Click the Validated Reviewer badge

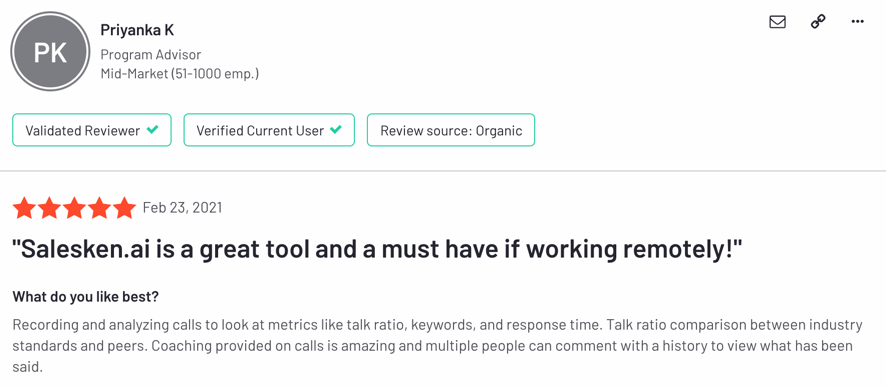pos(92,130)
